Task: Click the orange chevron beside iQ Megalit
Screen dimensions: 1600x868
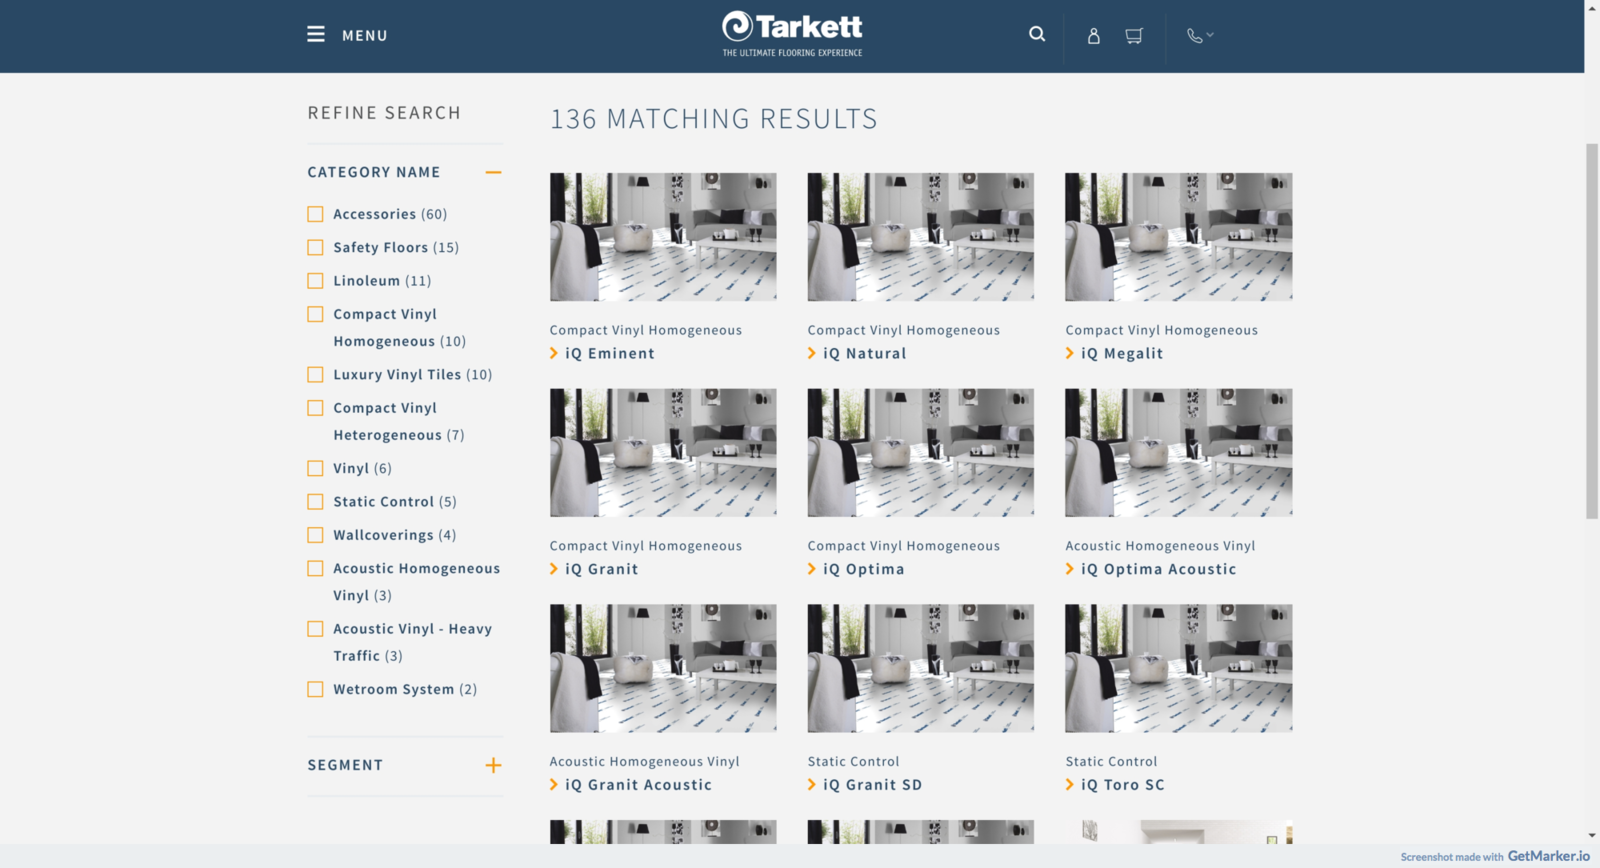Action: point(1070,353)
